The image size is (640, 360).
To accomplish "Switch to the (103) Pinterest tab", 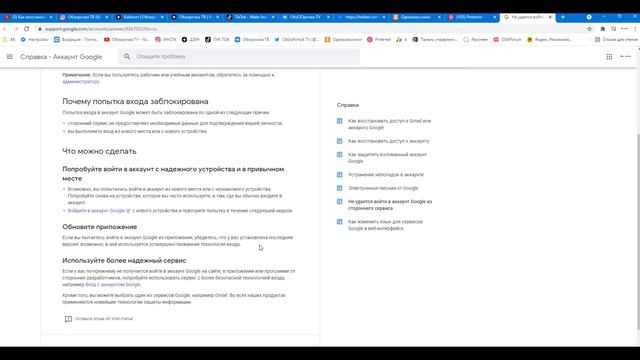I will pos(472,17).
